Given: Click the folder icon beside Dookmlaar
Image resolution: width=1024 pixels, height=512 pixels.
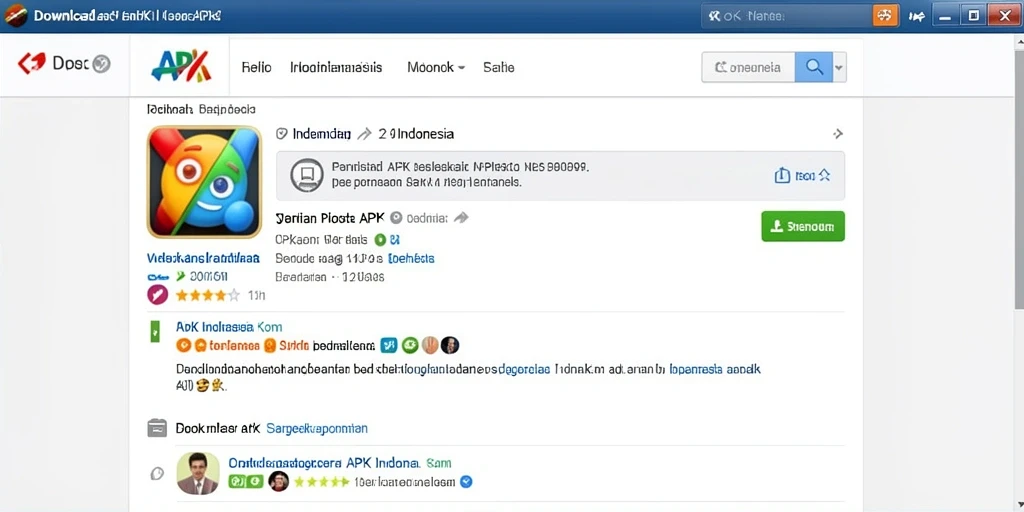Looking at the screenshot, I should coord(157,428).
